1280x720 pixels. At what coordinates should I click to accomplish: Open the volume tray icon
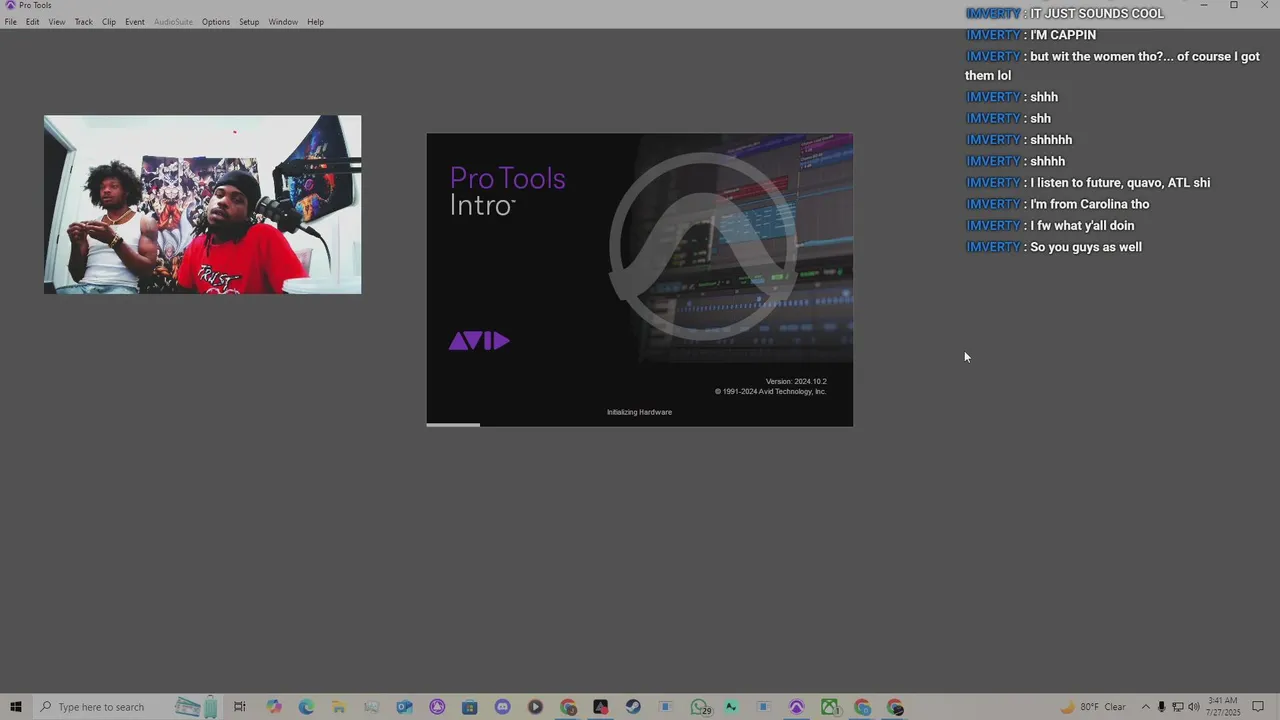1193,707
